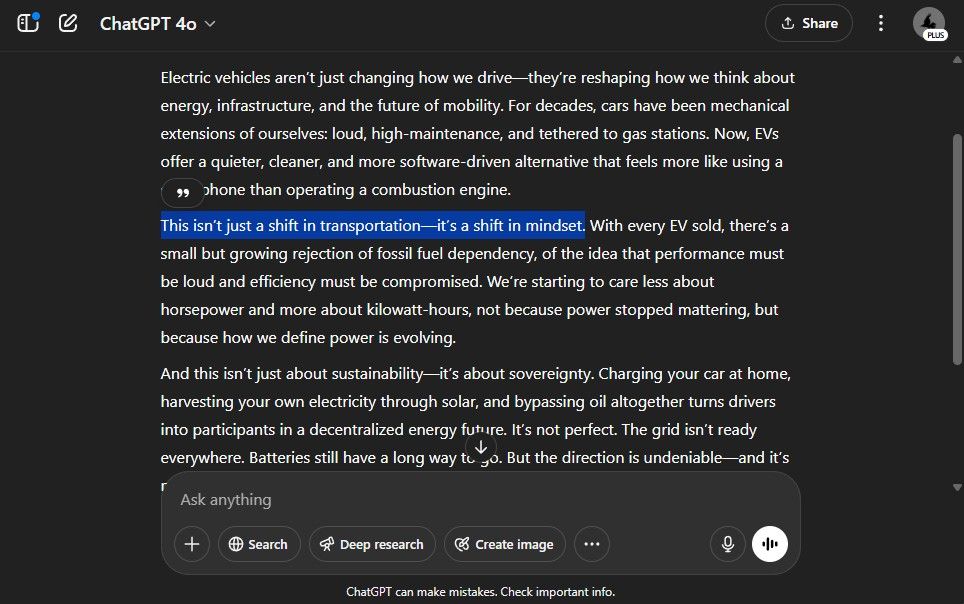The height and width of the screenshot is (604, 964).
Task: Click the highlighted sentence about mindset
Action: click(372, 225)
